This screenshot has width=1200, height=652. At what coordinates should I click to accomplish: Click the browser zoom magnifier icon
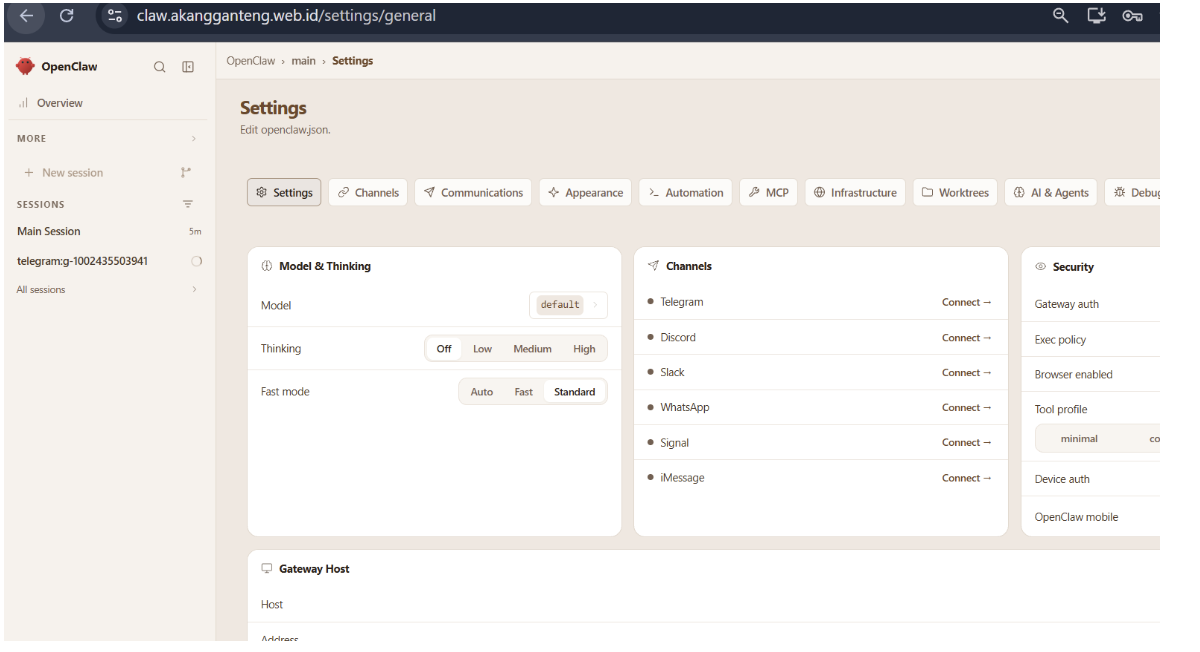1061,15
